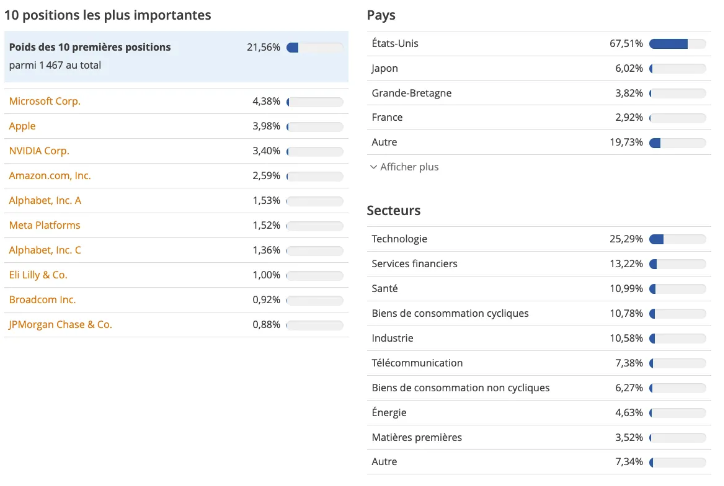Select the Grande-Bretagne country row label
This screenshot has width=724, height=486.
pyautogui.click(x=411, y=93)
